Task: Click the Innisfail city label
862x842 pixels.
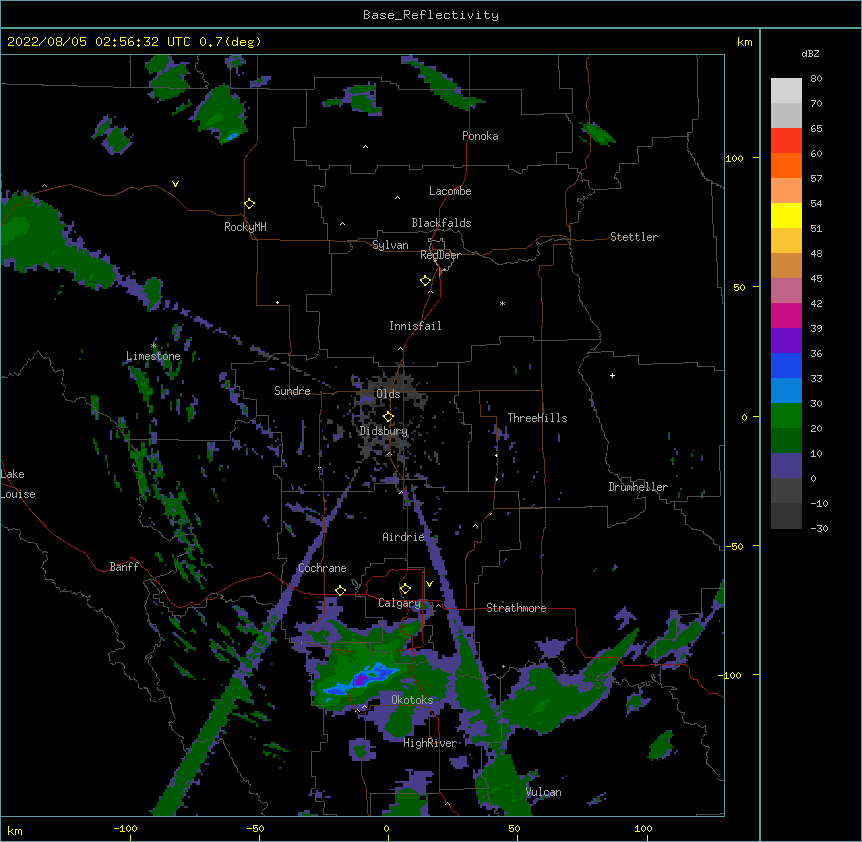Action: click(415, 326)
